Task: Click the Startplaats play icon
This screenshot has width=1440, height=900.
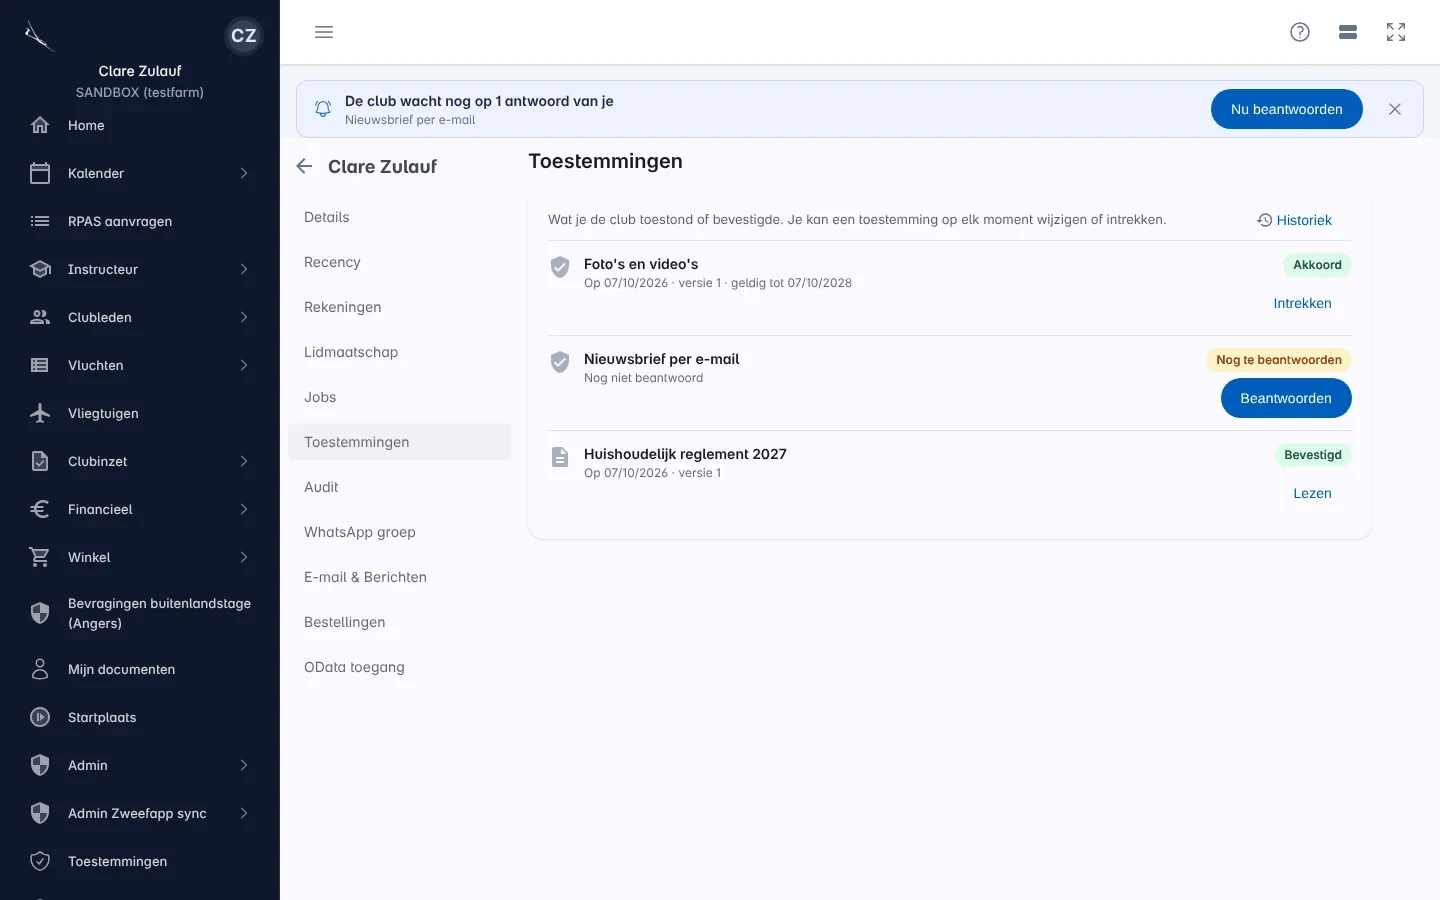Action: pos(40,717)
